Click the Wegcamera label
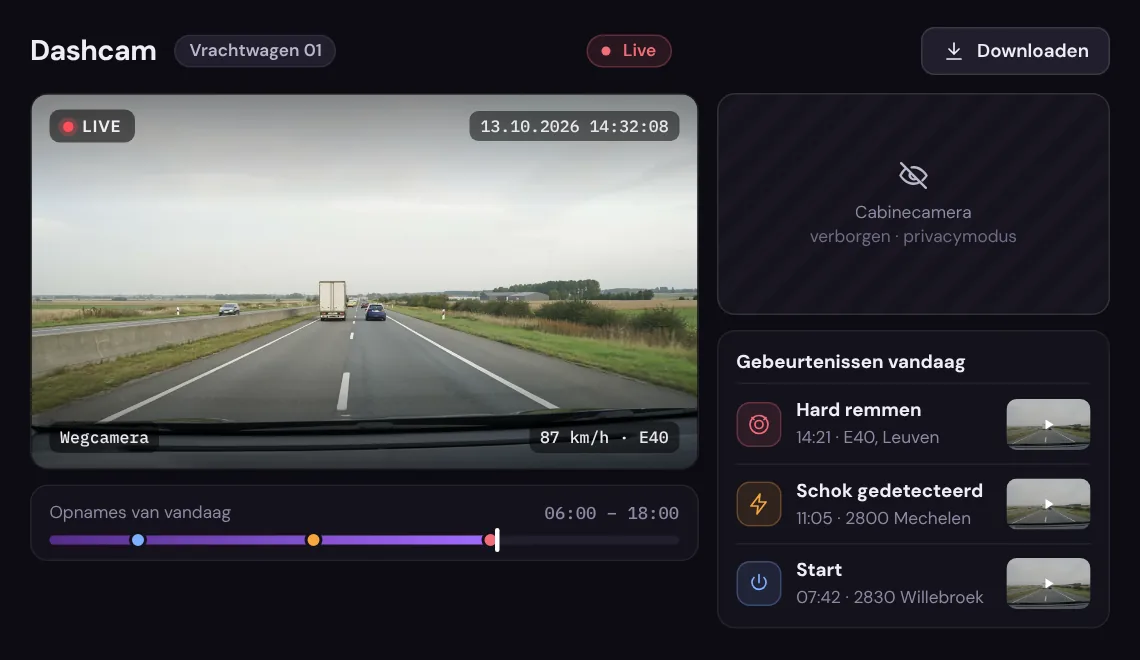Image resolution: width=1140 pixels, height=660 pixels. pyautogui.click(x=104, y=438)
